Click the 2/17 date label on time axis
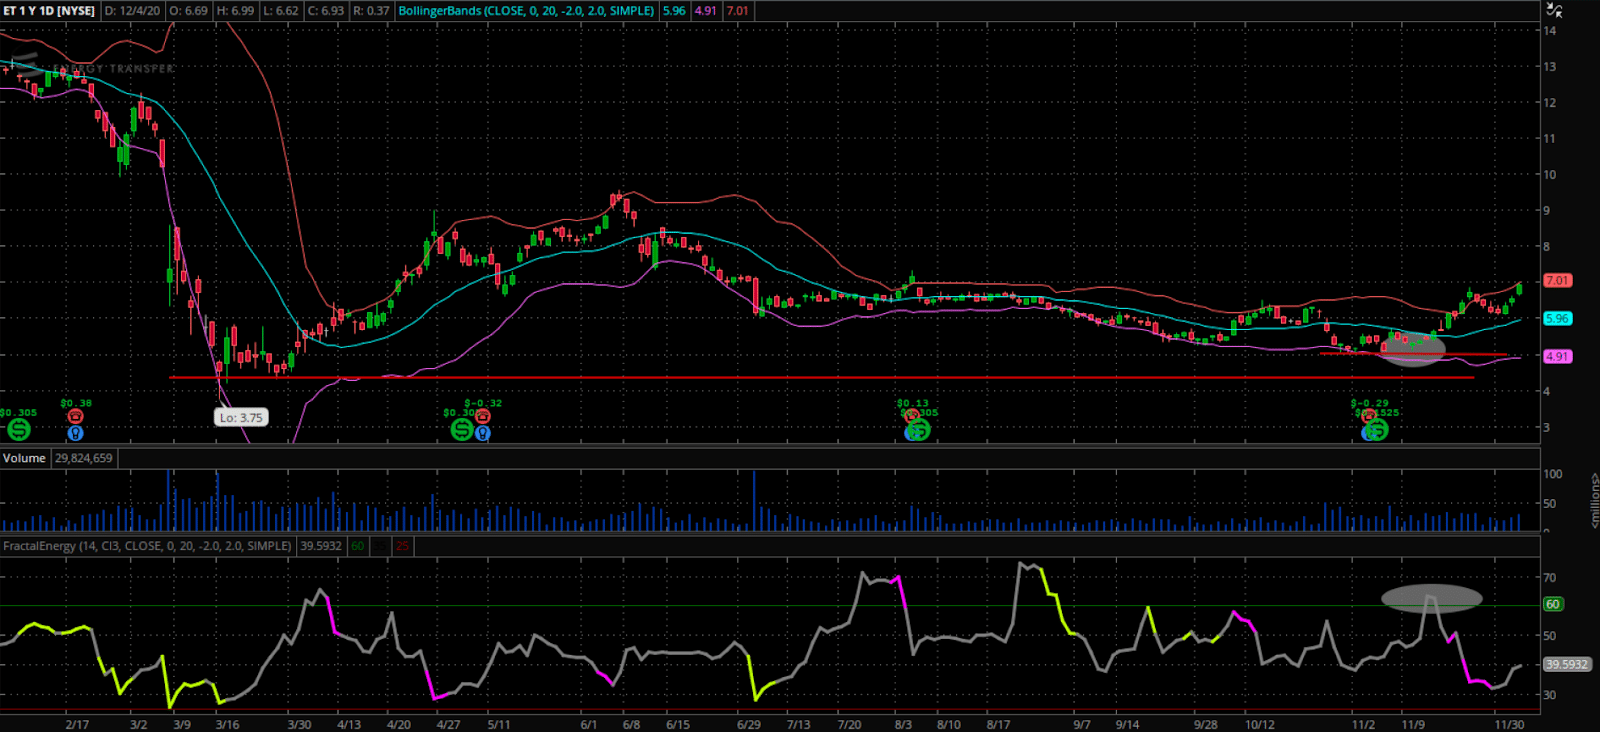 [x=77, y=725]
